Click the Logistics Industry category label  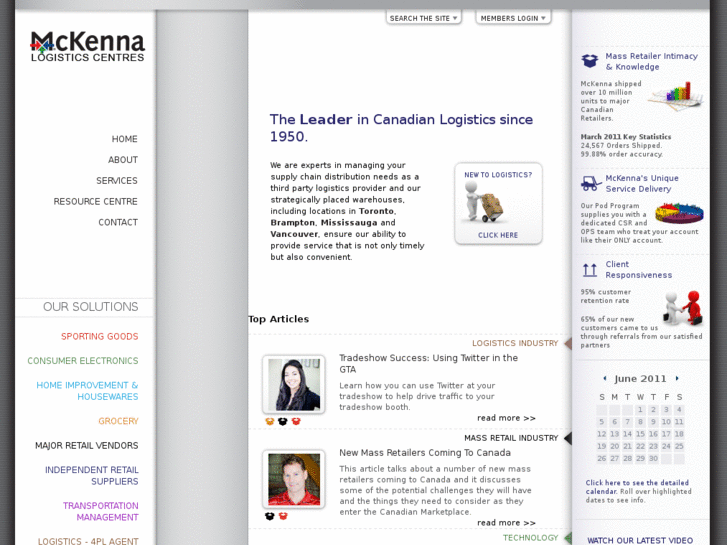tap(515, 343)
